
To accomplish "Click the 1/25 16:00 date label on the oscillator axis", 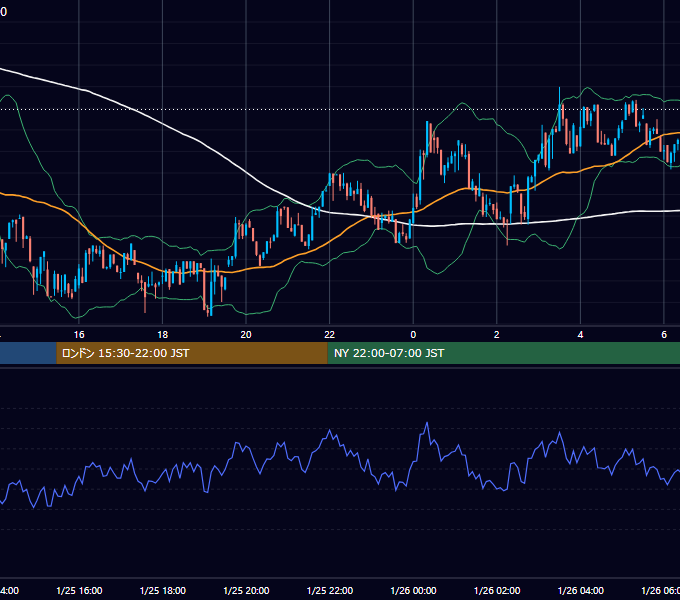I will pyautogui.click(x=79, y=590).
